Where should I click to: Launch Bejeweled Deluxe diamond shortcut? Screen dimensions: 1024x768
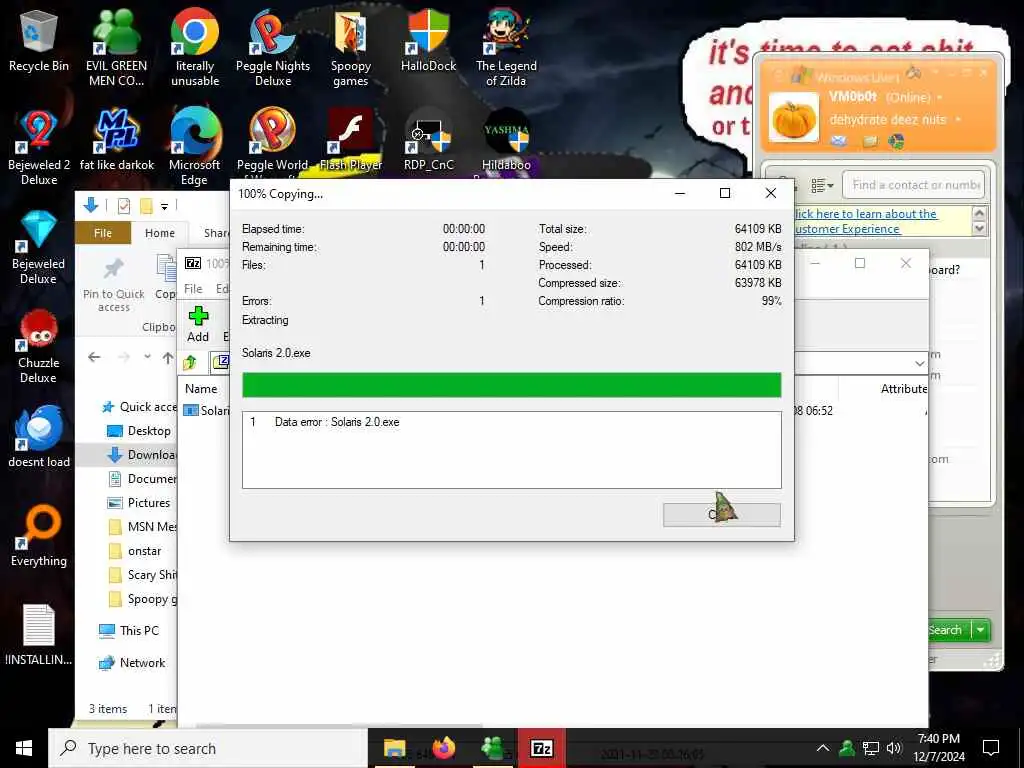point(39,247)
